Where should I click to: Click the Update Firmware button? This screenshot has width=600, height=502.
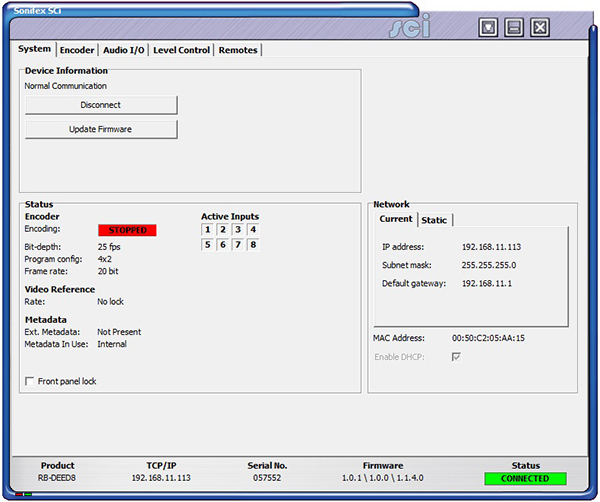tap(101, 129)
